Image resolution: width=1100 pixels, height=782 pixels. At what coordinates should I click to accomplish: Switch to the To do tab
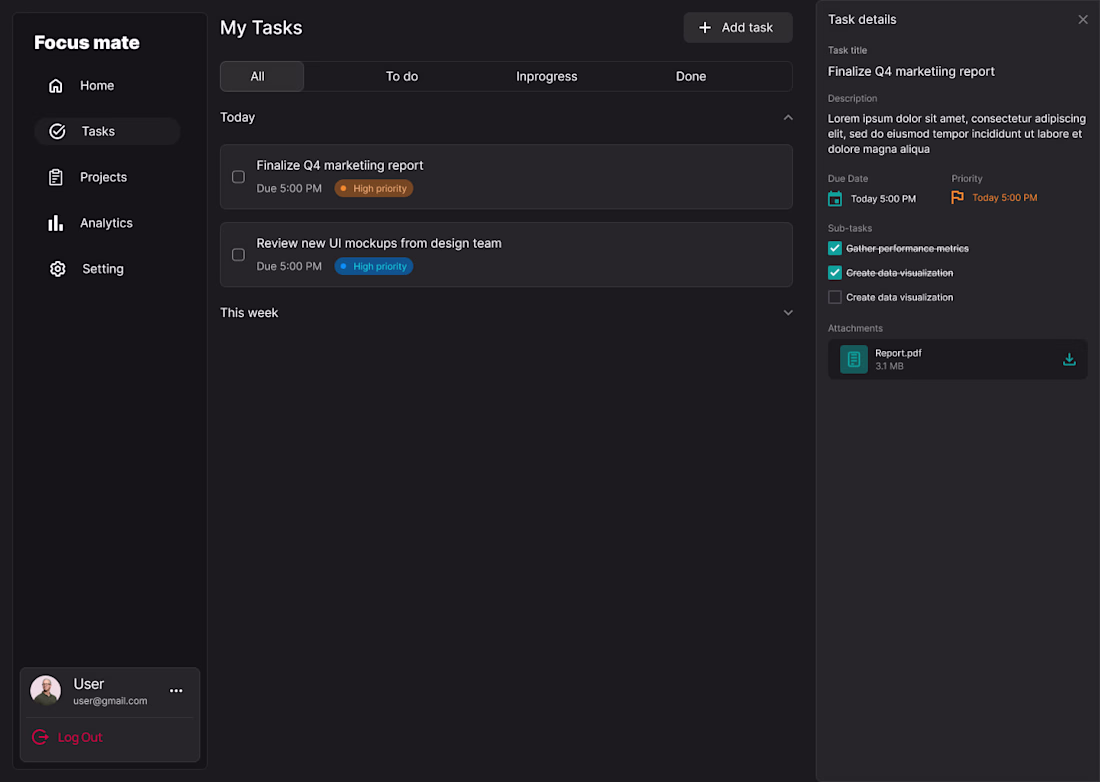pyautogui.click(x=402, y=77)
